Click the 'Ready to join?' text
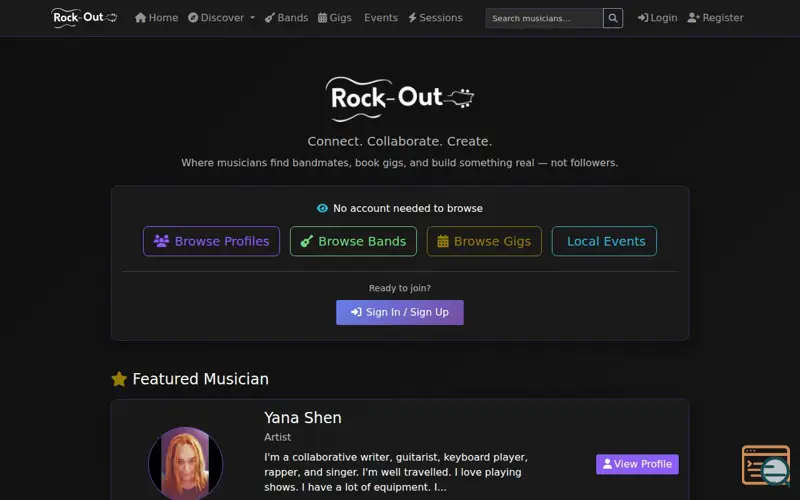800x500 pixels. pos(400,288)
